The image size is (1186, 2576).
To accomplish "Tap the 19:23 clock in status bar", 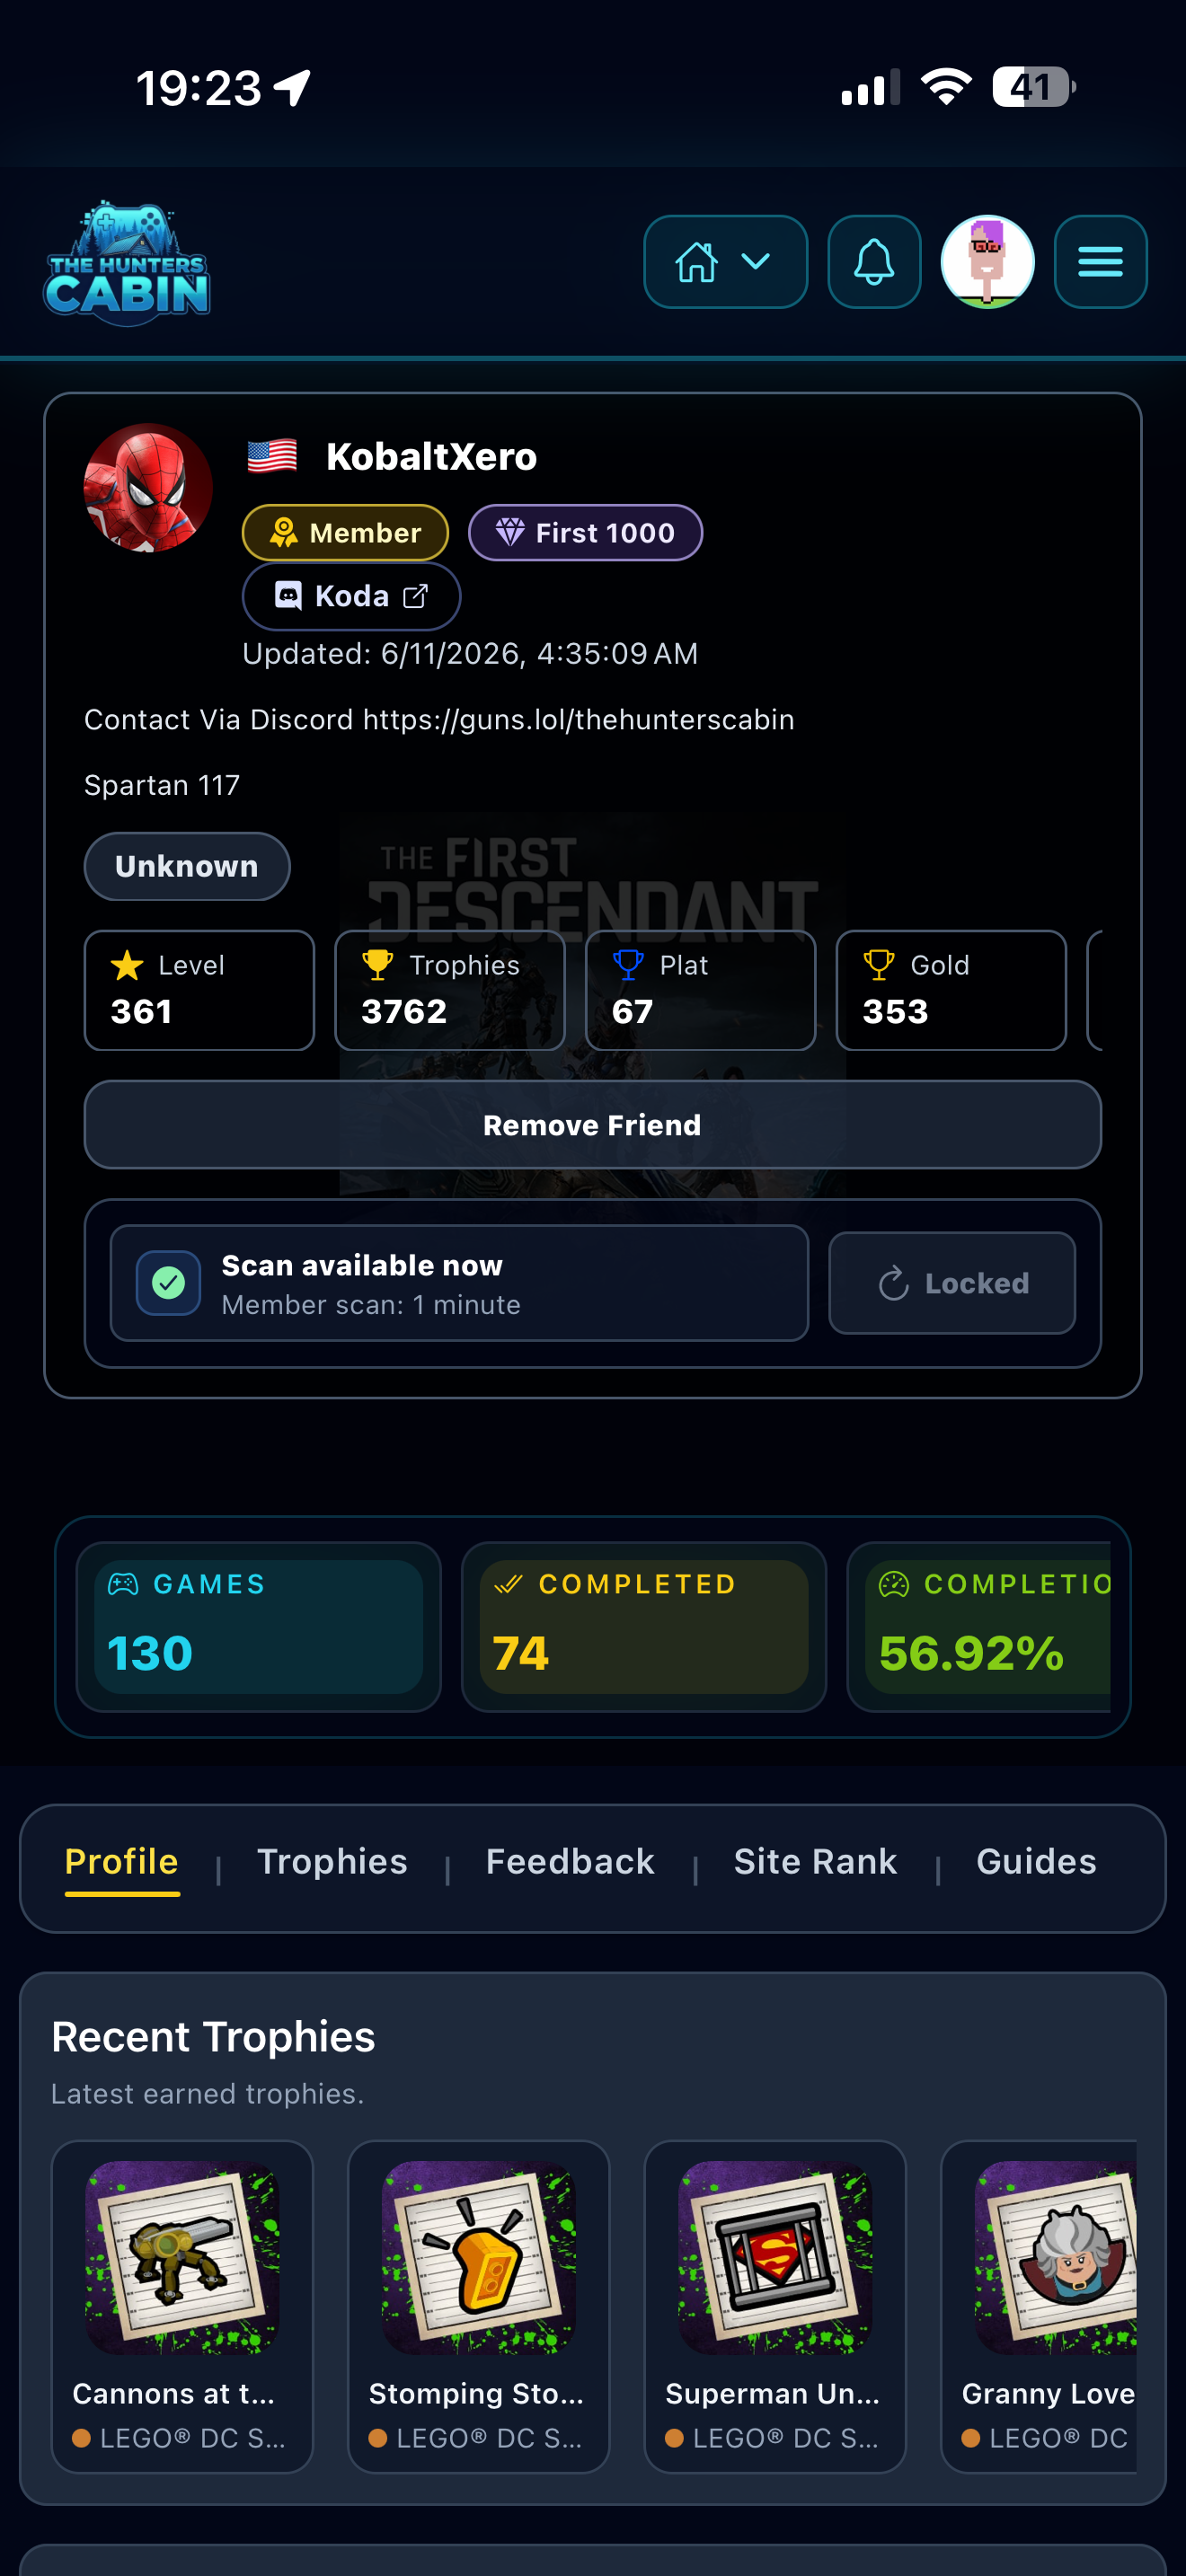I will [198, 88].
